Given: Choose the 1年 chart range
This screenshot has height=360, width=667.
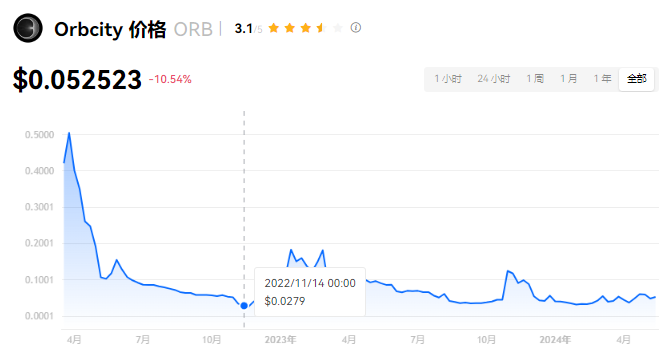Looking at the screenshot, I should [602, 79].
